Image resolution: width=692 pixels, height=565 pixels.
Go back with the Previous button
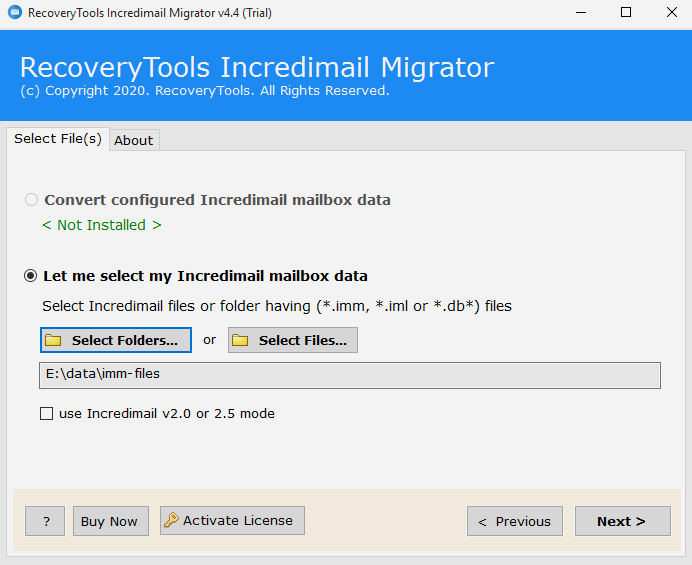click(x=514, y=521)
